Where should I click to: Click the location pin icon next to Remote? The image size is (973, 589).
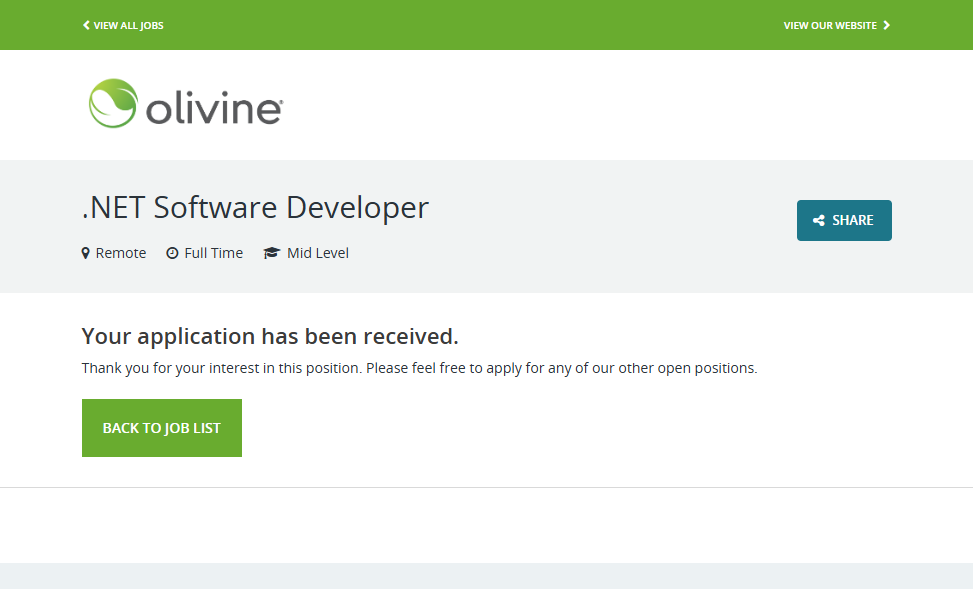(86, 253)
